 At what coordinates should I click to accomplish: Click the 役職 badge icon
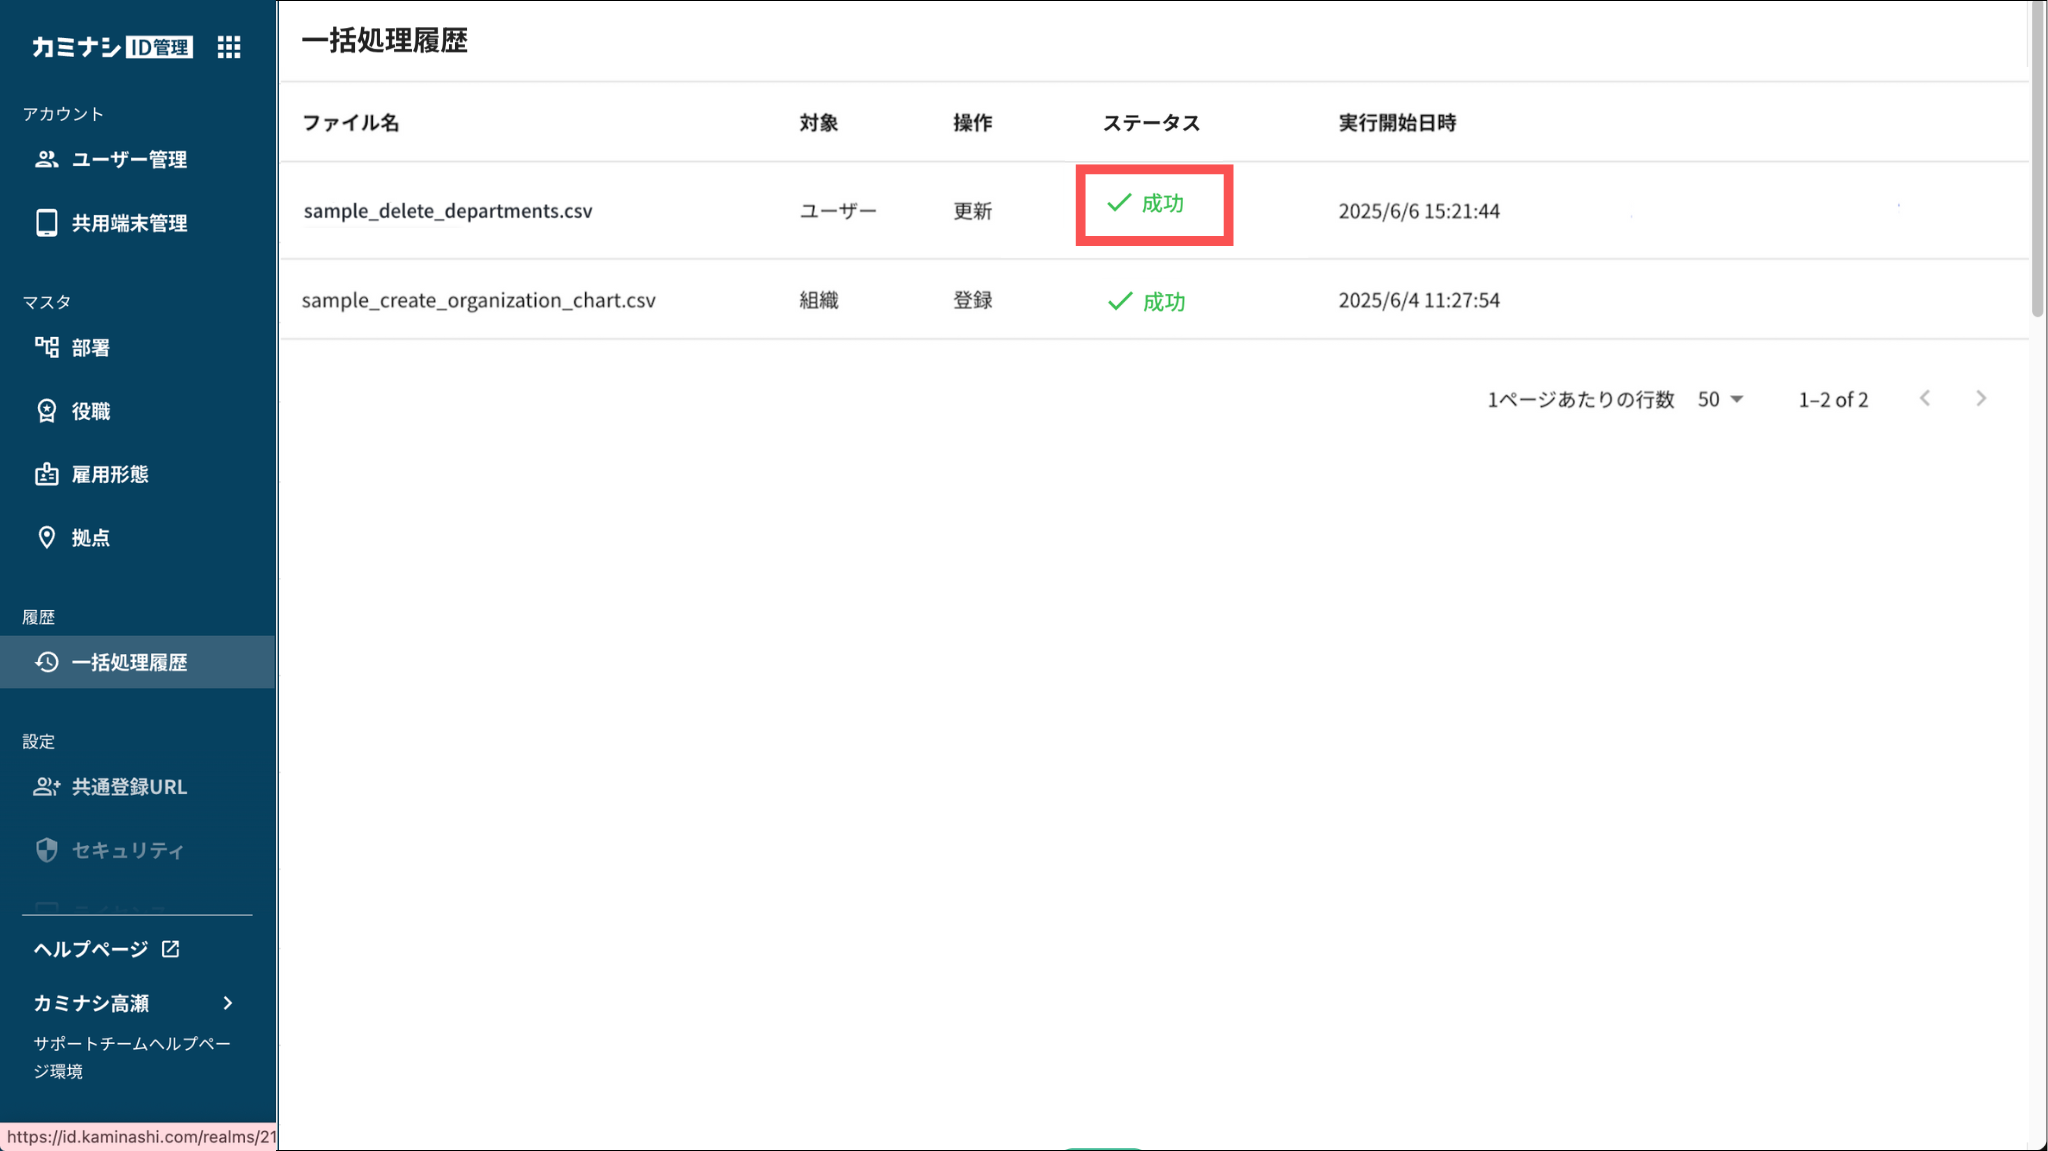click(x=46, y=411)
